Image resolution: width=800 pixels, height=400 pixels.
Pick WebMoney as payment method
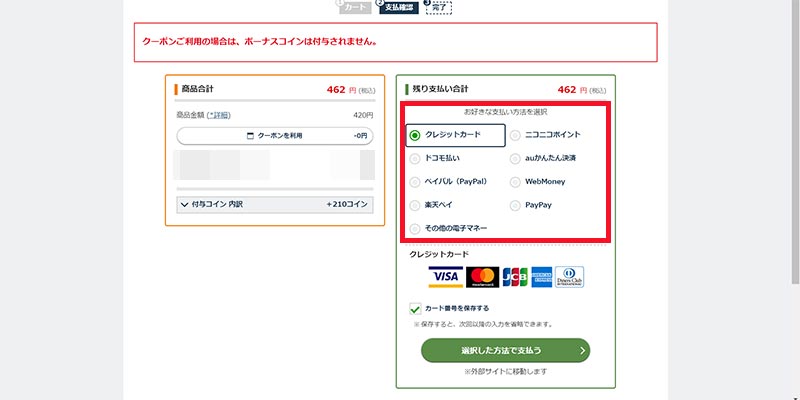click(x=515, y=182)
